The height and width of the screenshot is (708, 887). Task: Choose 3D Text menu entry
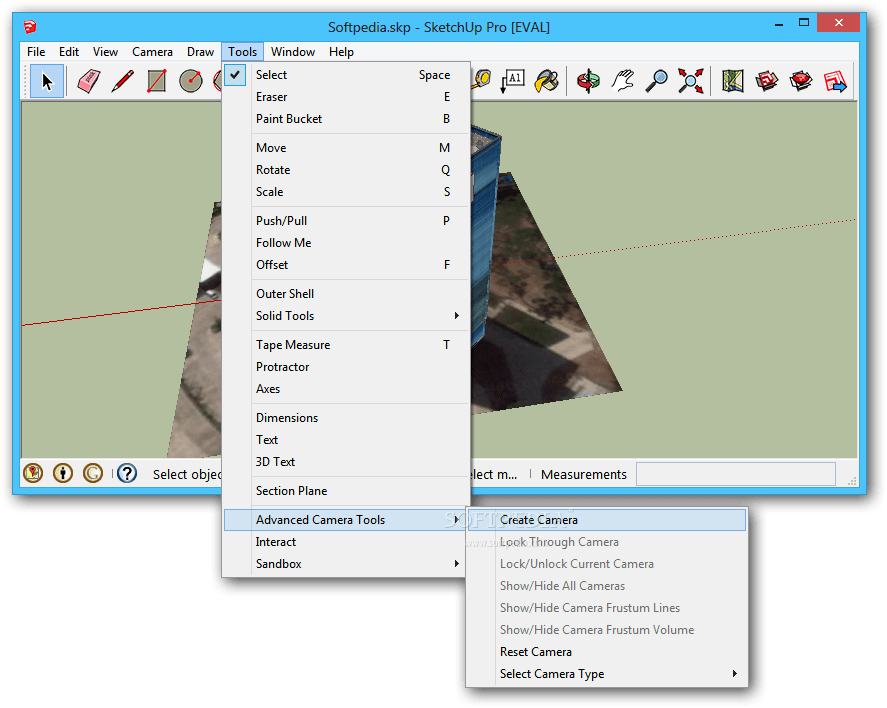[346, 461]
